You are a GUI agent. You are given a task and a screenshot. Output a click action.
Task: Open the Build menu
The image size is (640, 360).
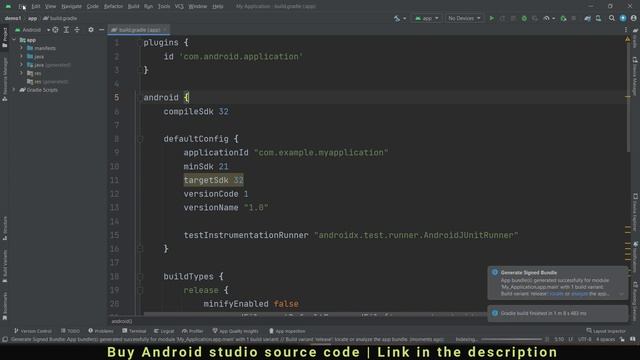click(133, 7)
